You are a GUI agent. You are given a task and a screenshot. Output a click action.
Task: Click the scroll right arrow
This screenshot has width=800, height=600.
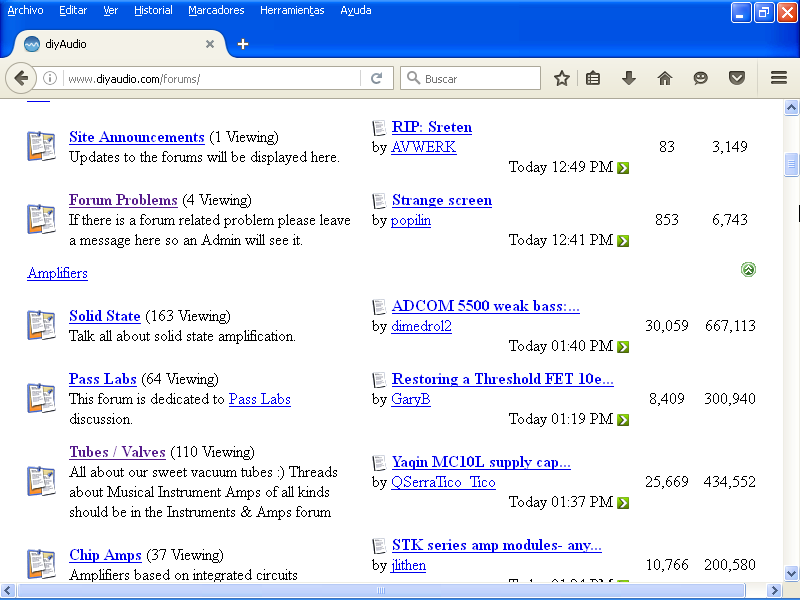[x=774, y=591]
